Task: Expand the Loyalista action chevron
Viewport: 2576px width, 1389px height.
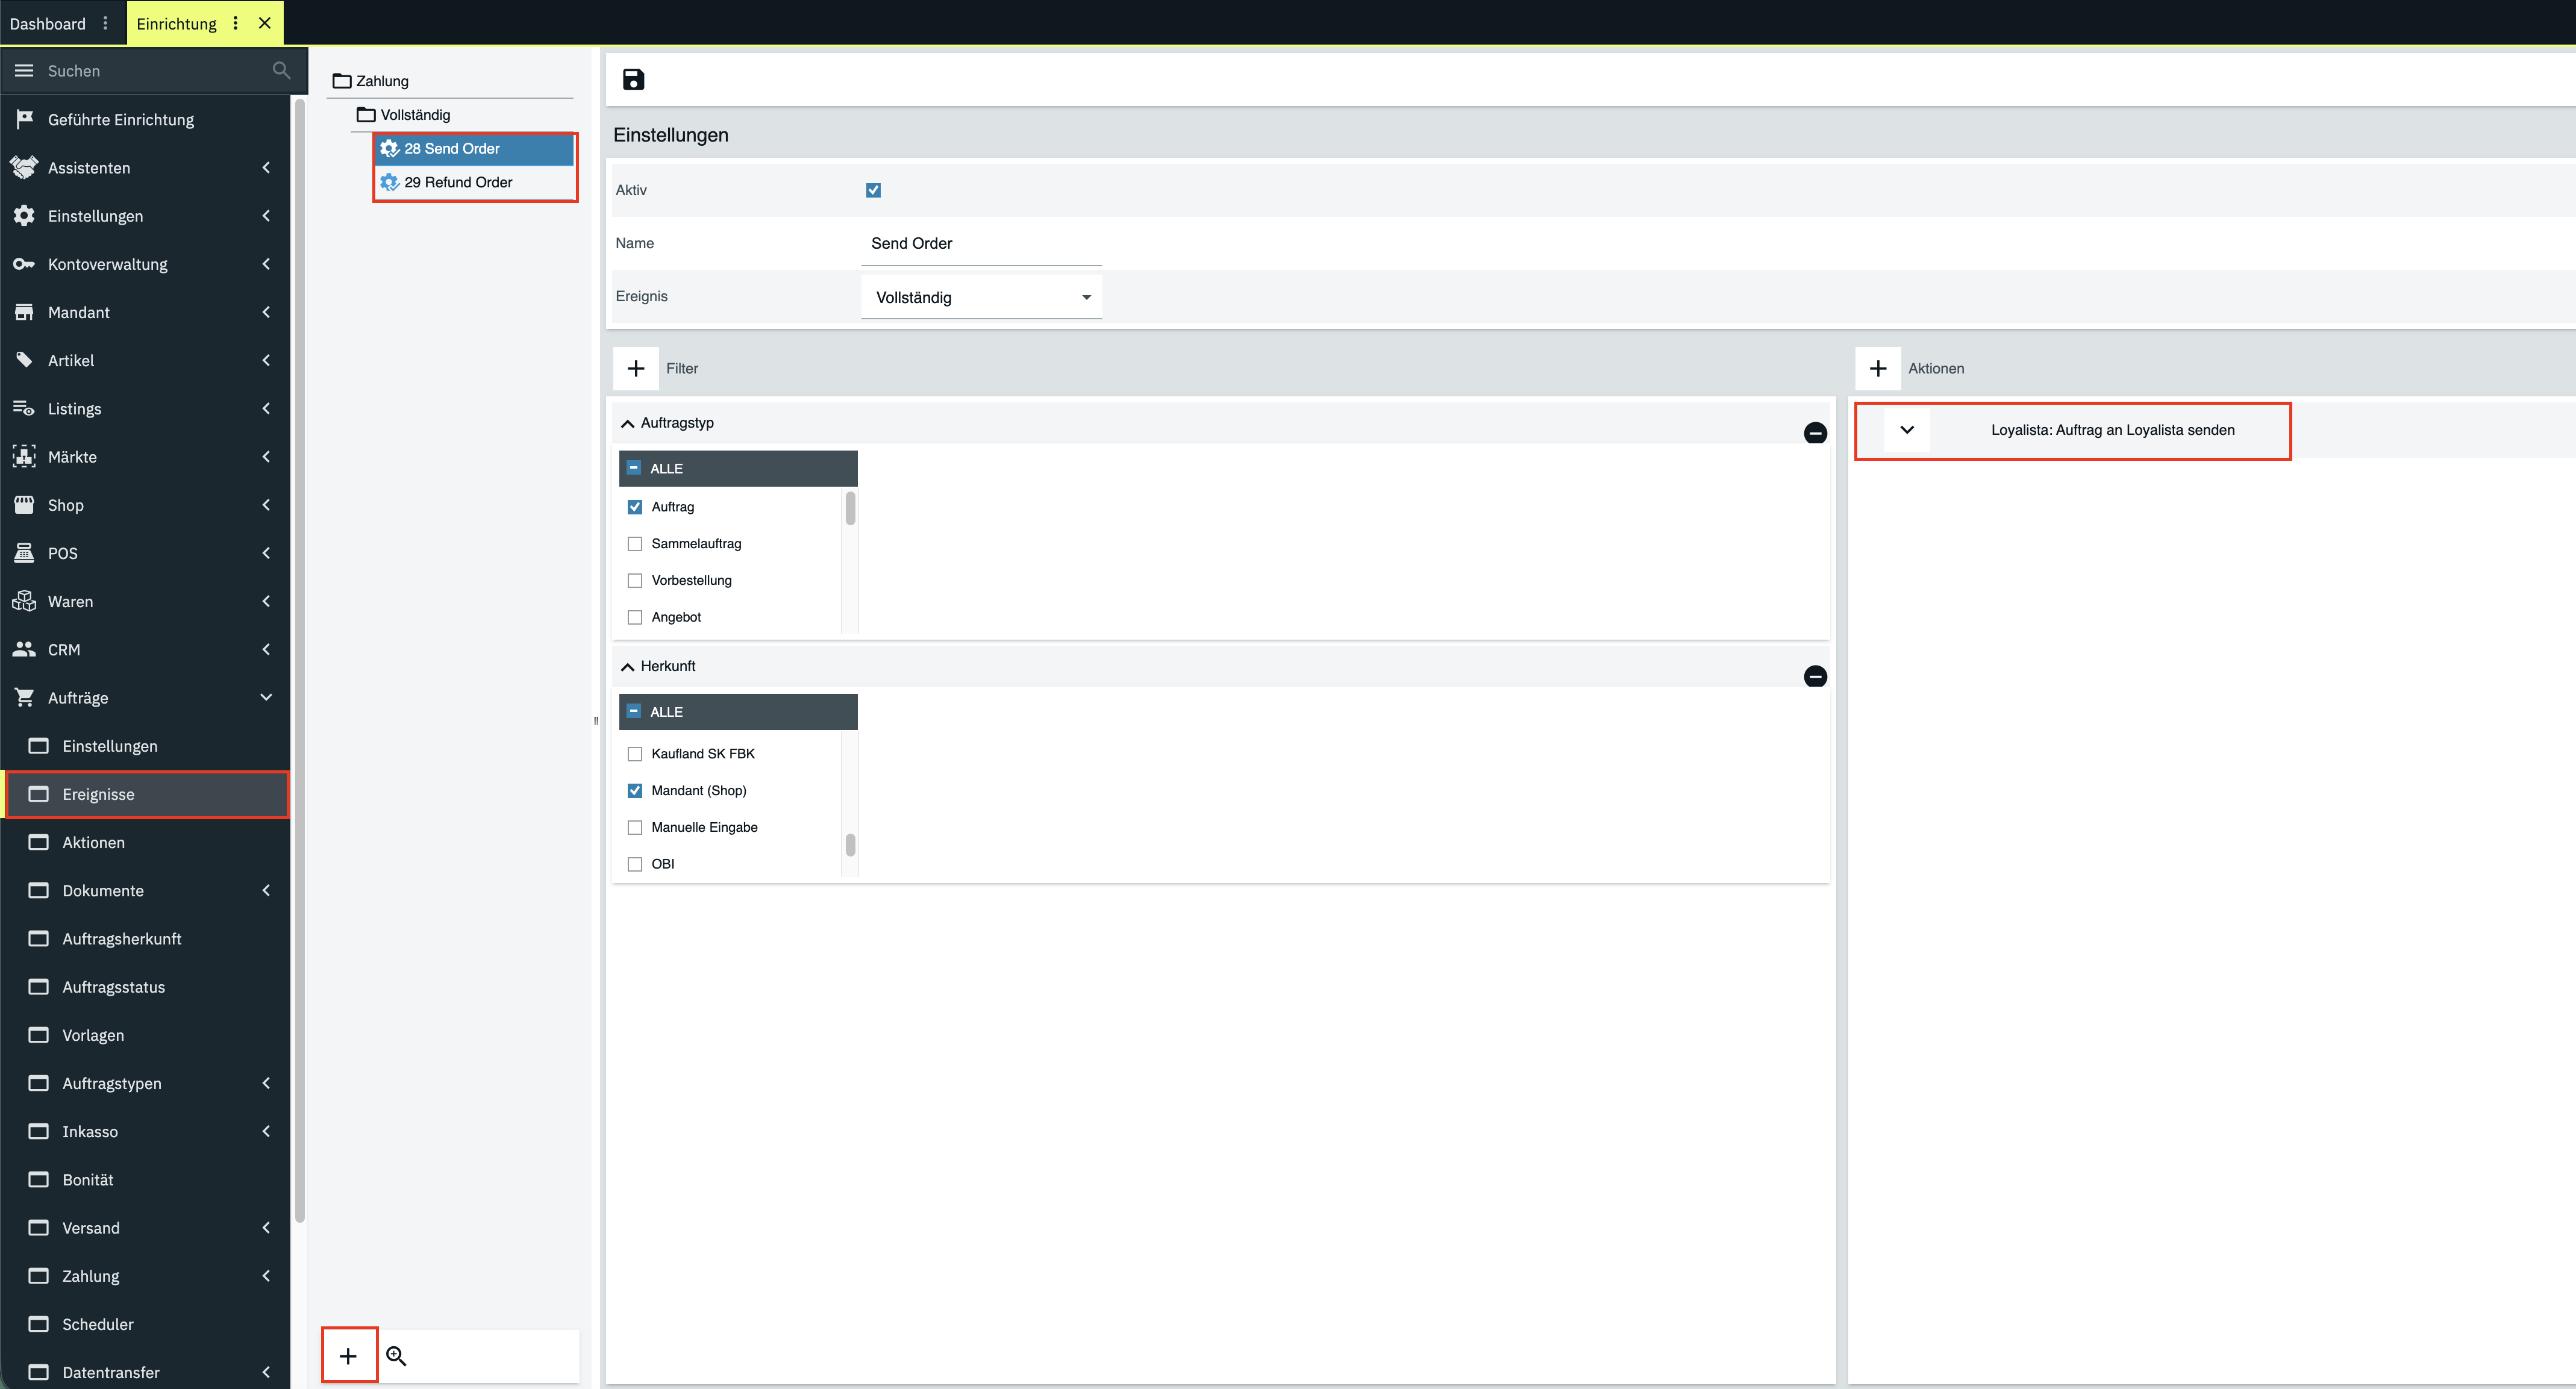Action: 1906,430
